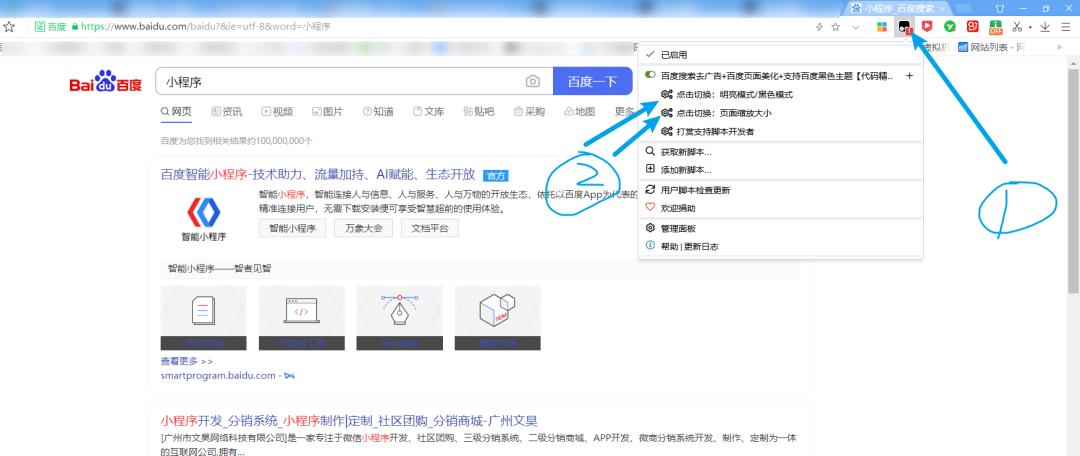The height and width of the screenshot is (456, 1080).
Task: Switch to the 网页 search tab
Action: coord(176,112)
